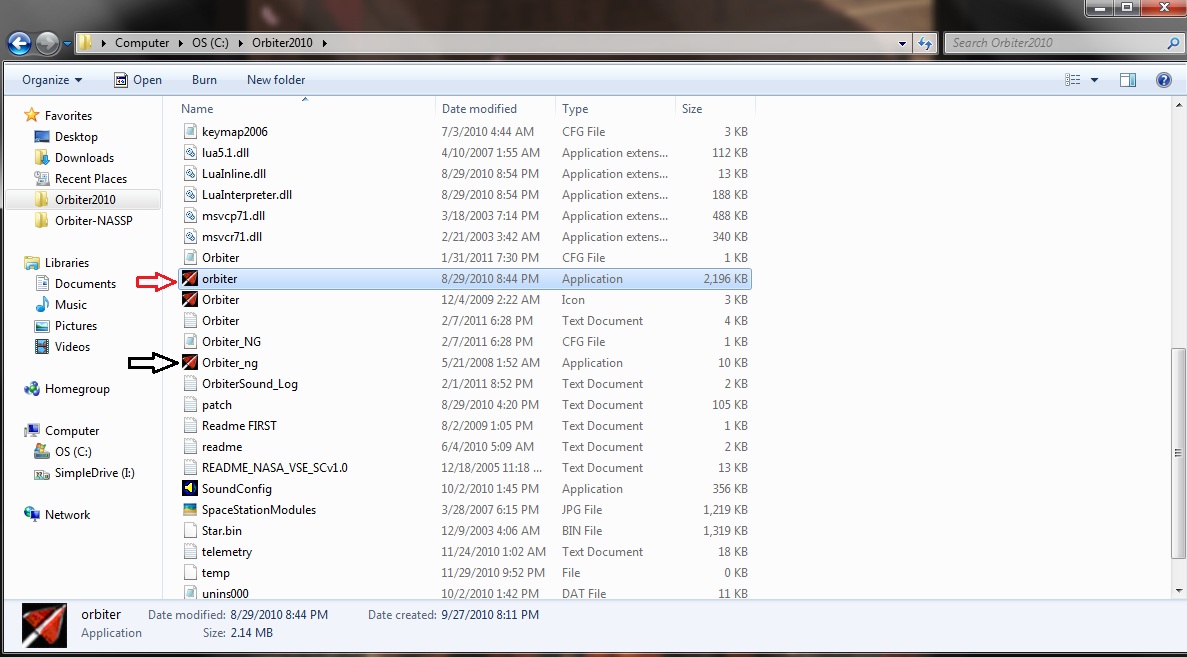Viewport: 1187px width, 657px height.
Task: Click the Forward navigation arrow button
Action: click(47, 43)
